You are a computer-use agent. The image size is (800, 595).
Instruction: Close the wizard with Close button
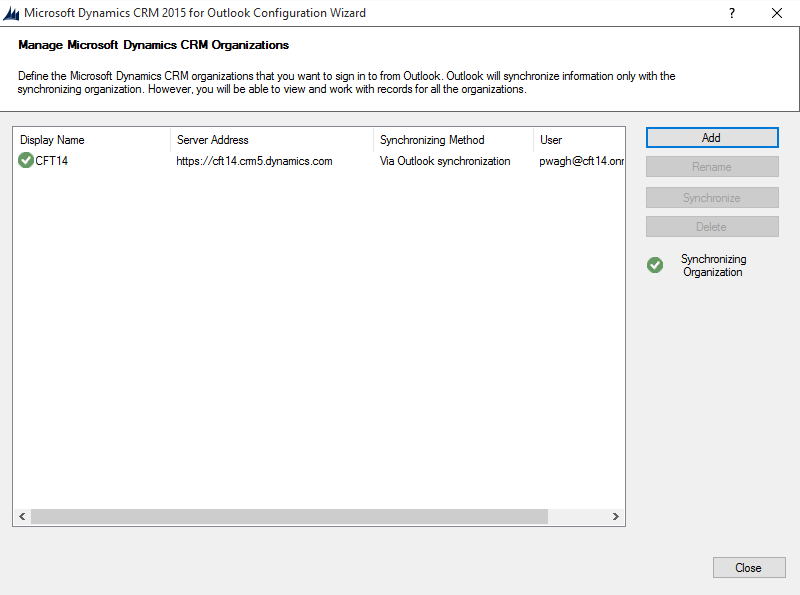pos(748,567)
